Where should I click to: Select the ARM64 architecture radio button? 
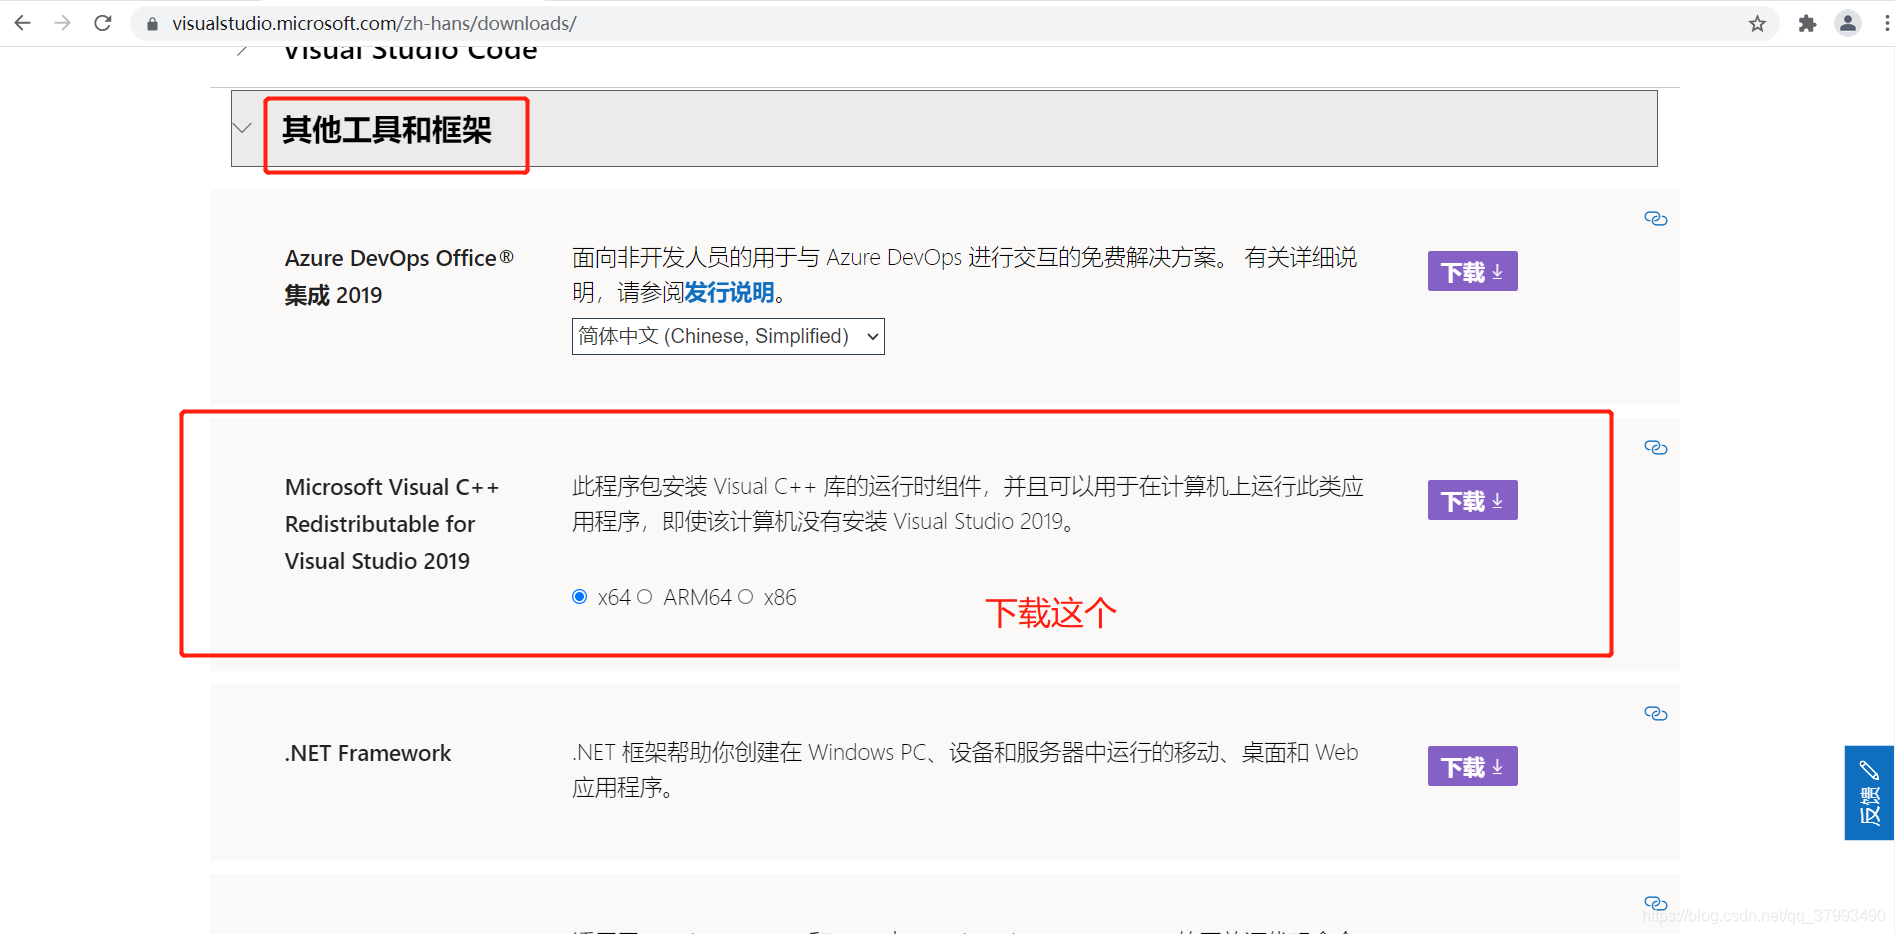645,597
